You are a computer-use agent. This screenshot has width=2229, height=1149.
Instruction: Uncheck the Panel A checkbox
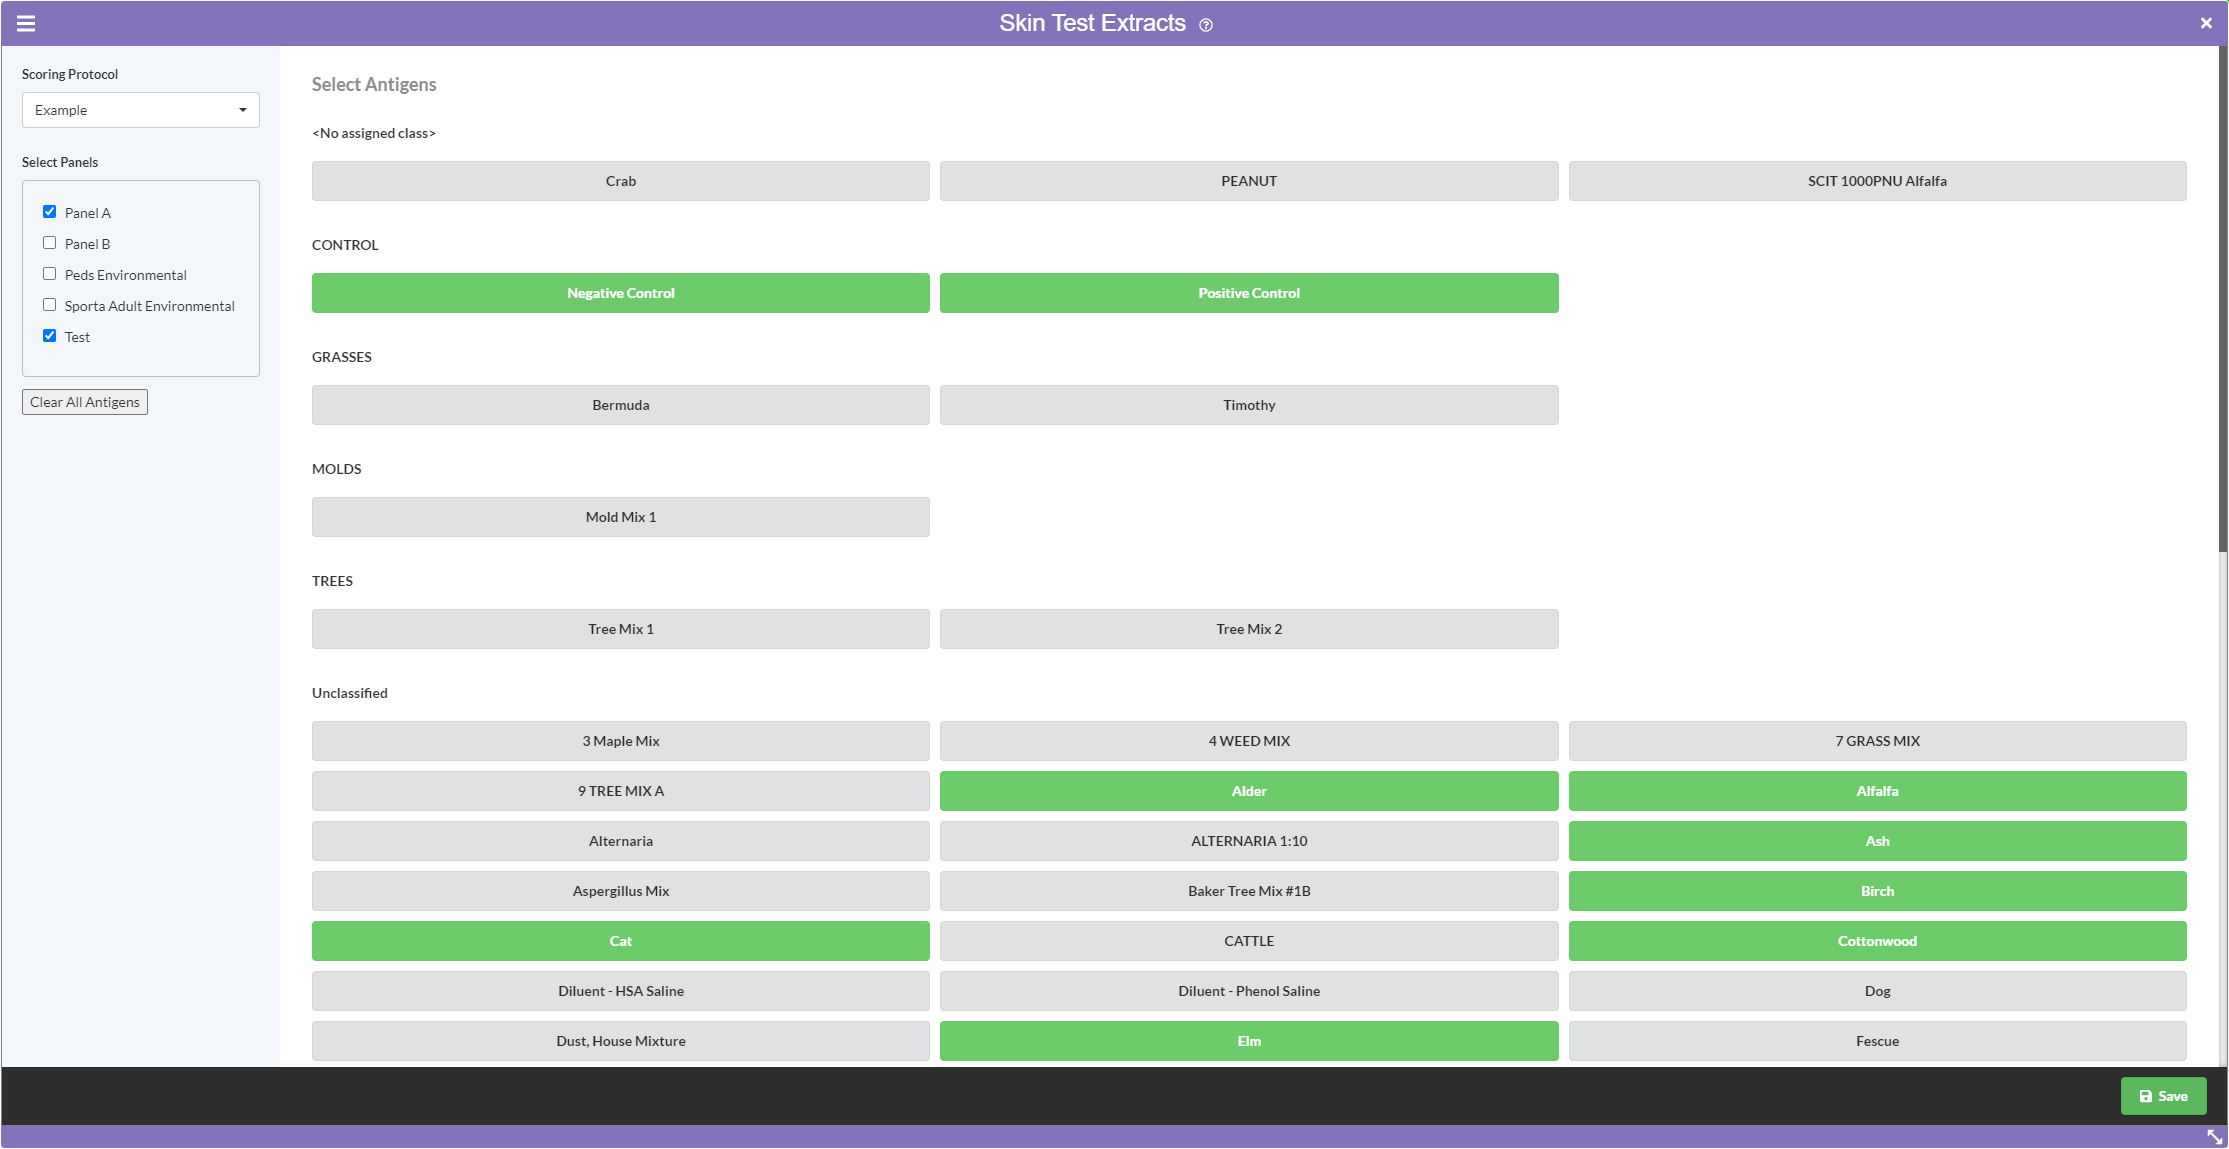[49, 212]
